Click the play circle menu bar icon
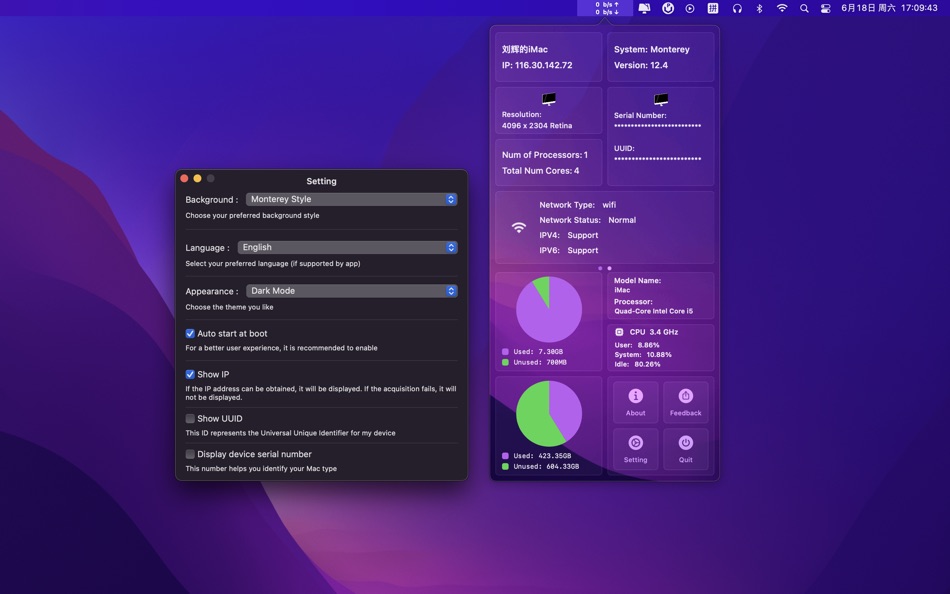 pyautogui.click(x=690, y=8)
